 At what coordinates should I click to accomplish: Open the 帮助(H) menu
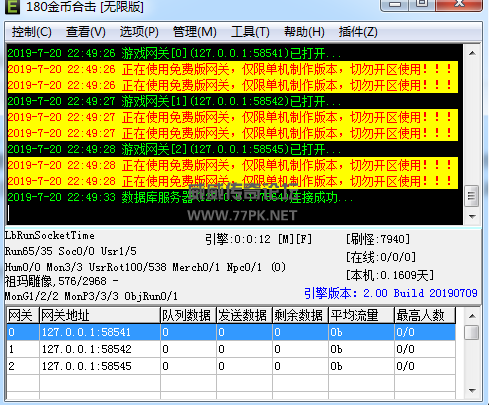(304, 32)
